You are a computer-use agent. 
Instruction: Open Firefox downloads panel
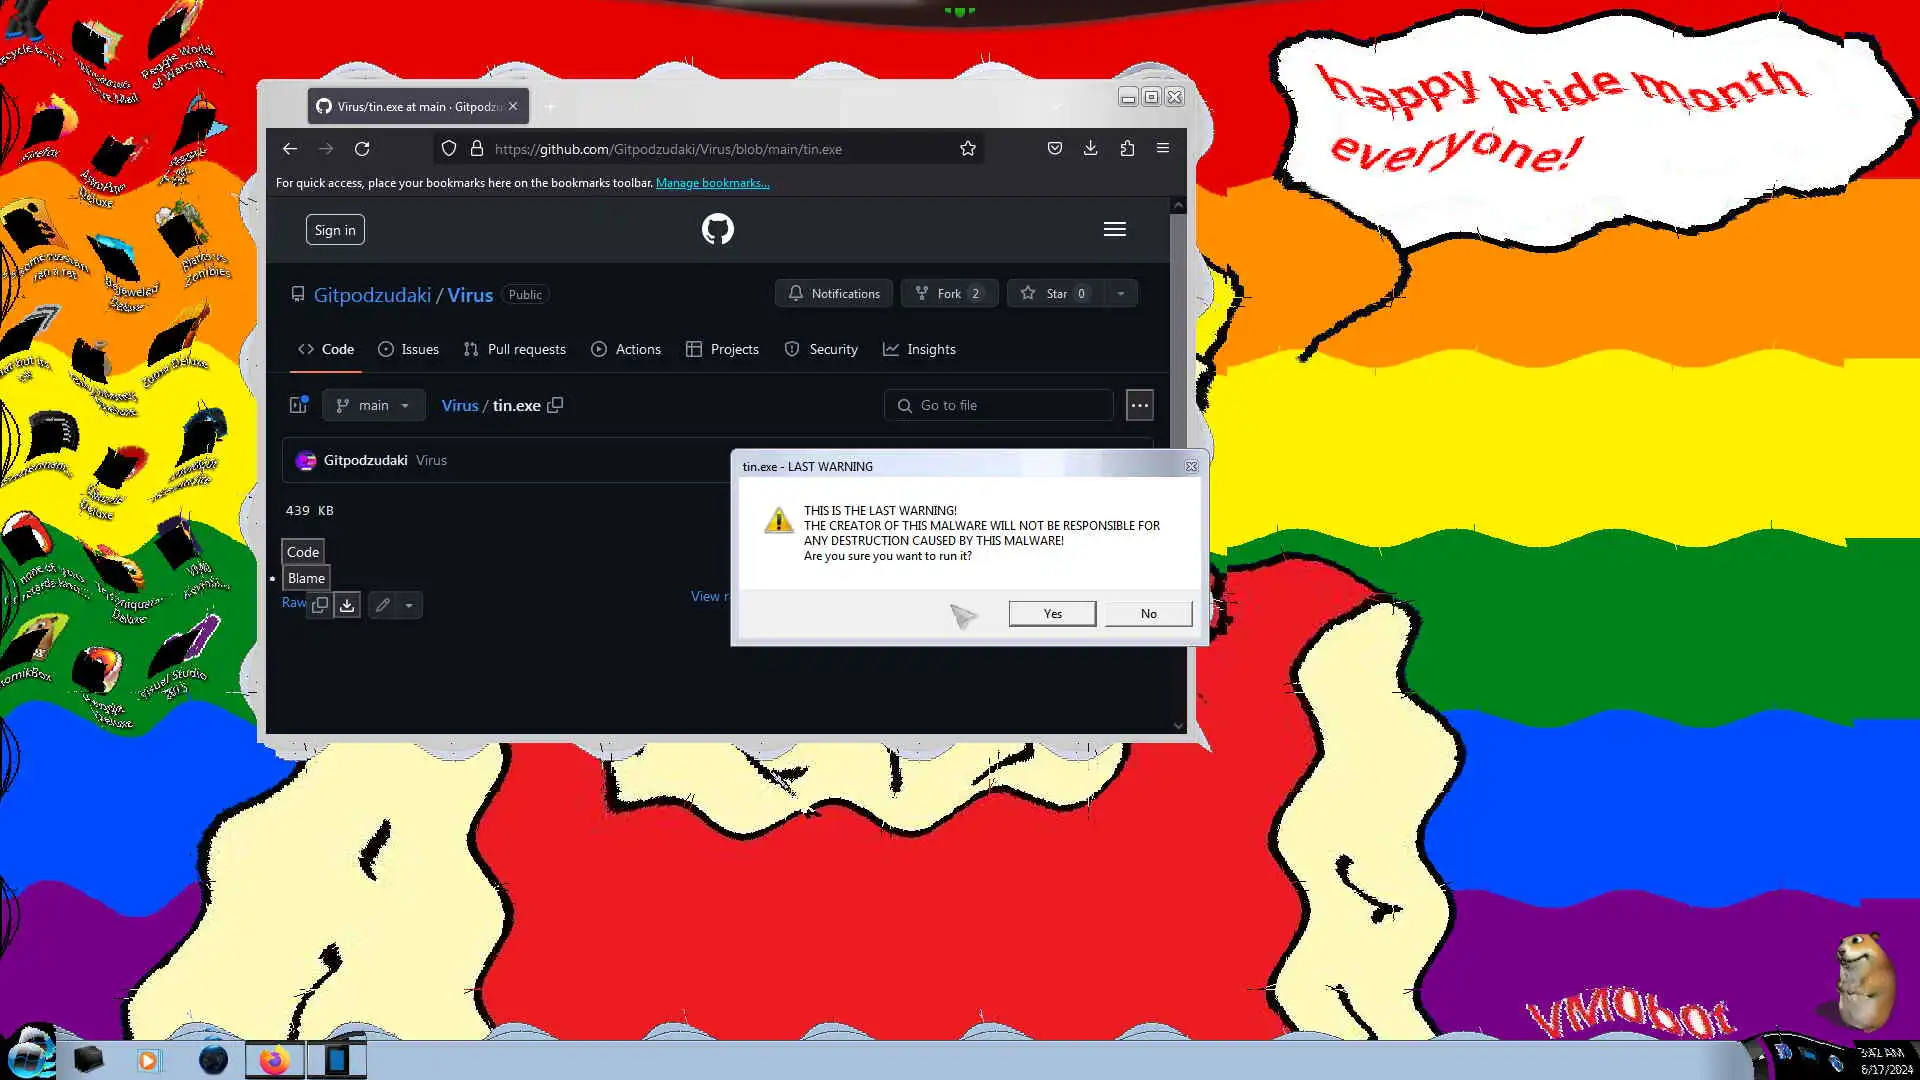(1090, 148)
